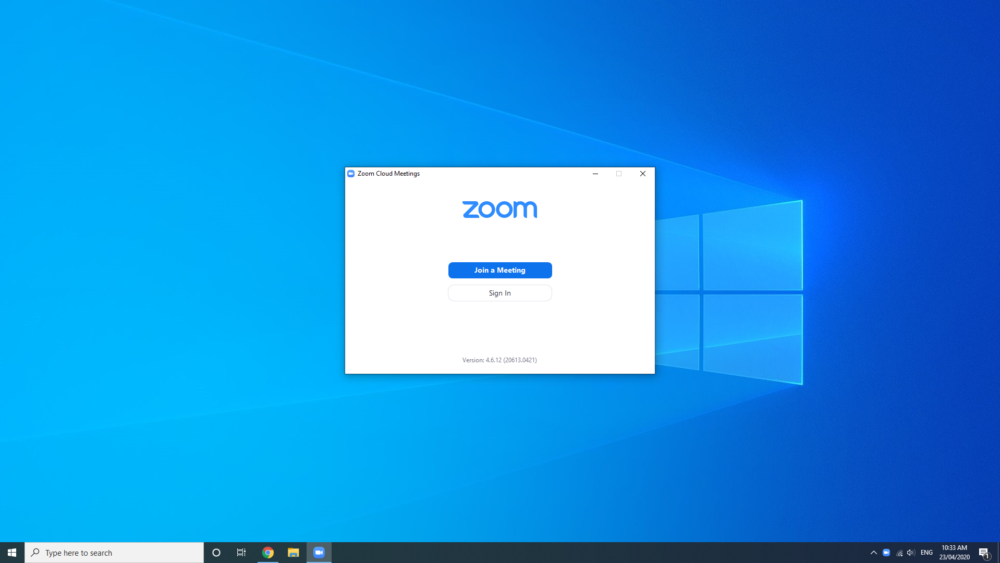Minimize the Zoom Cloud Meetings window
The width and height of the screenshot is (1000, 563).
[x=595, y=173]
